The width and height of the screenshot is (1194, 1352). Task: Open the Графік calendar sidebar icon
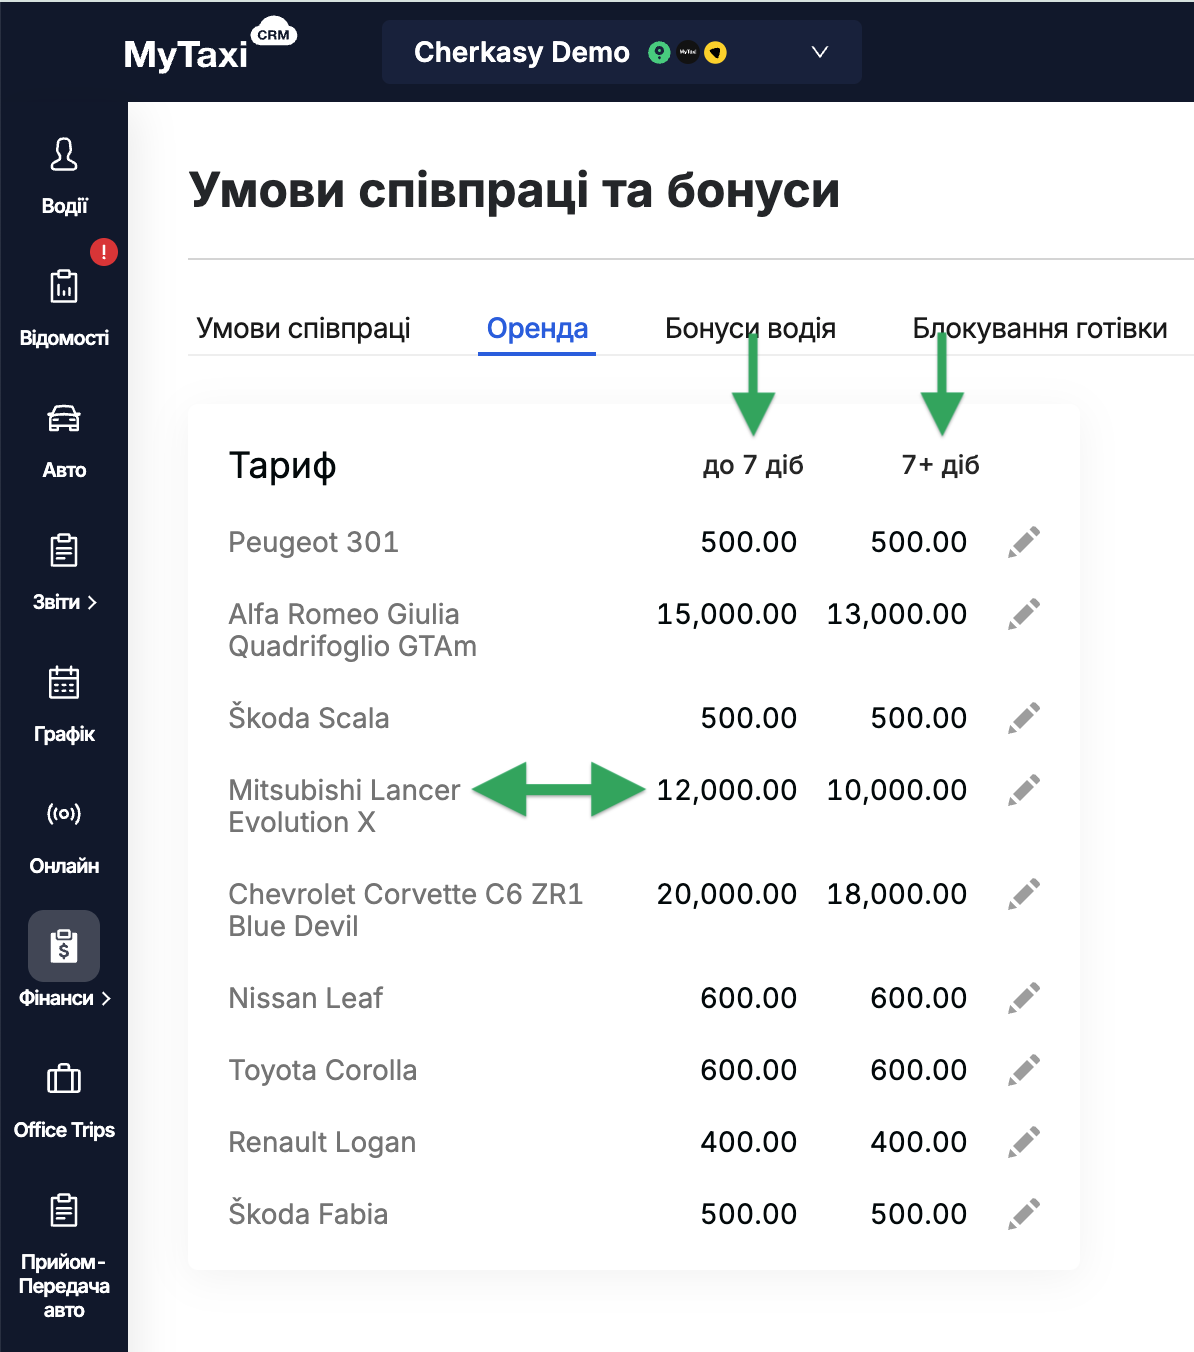point(64,683)
